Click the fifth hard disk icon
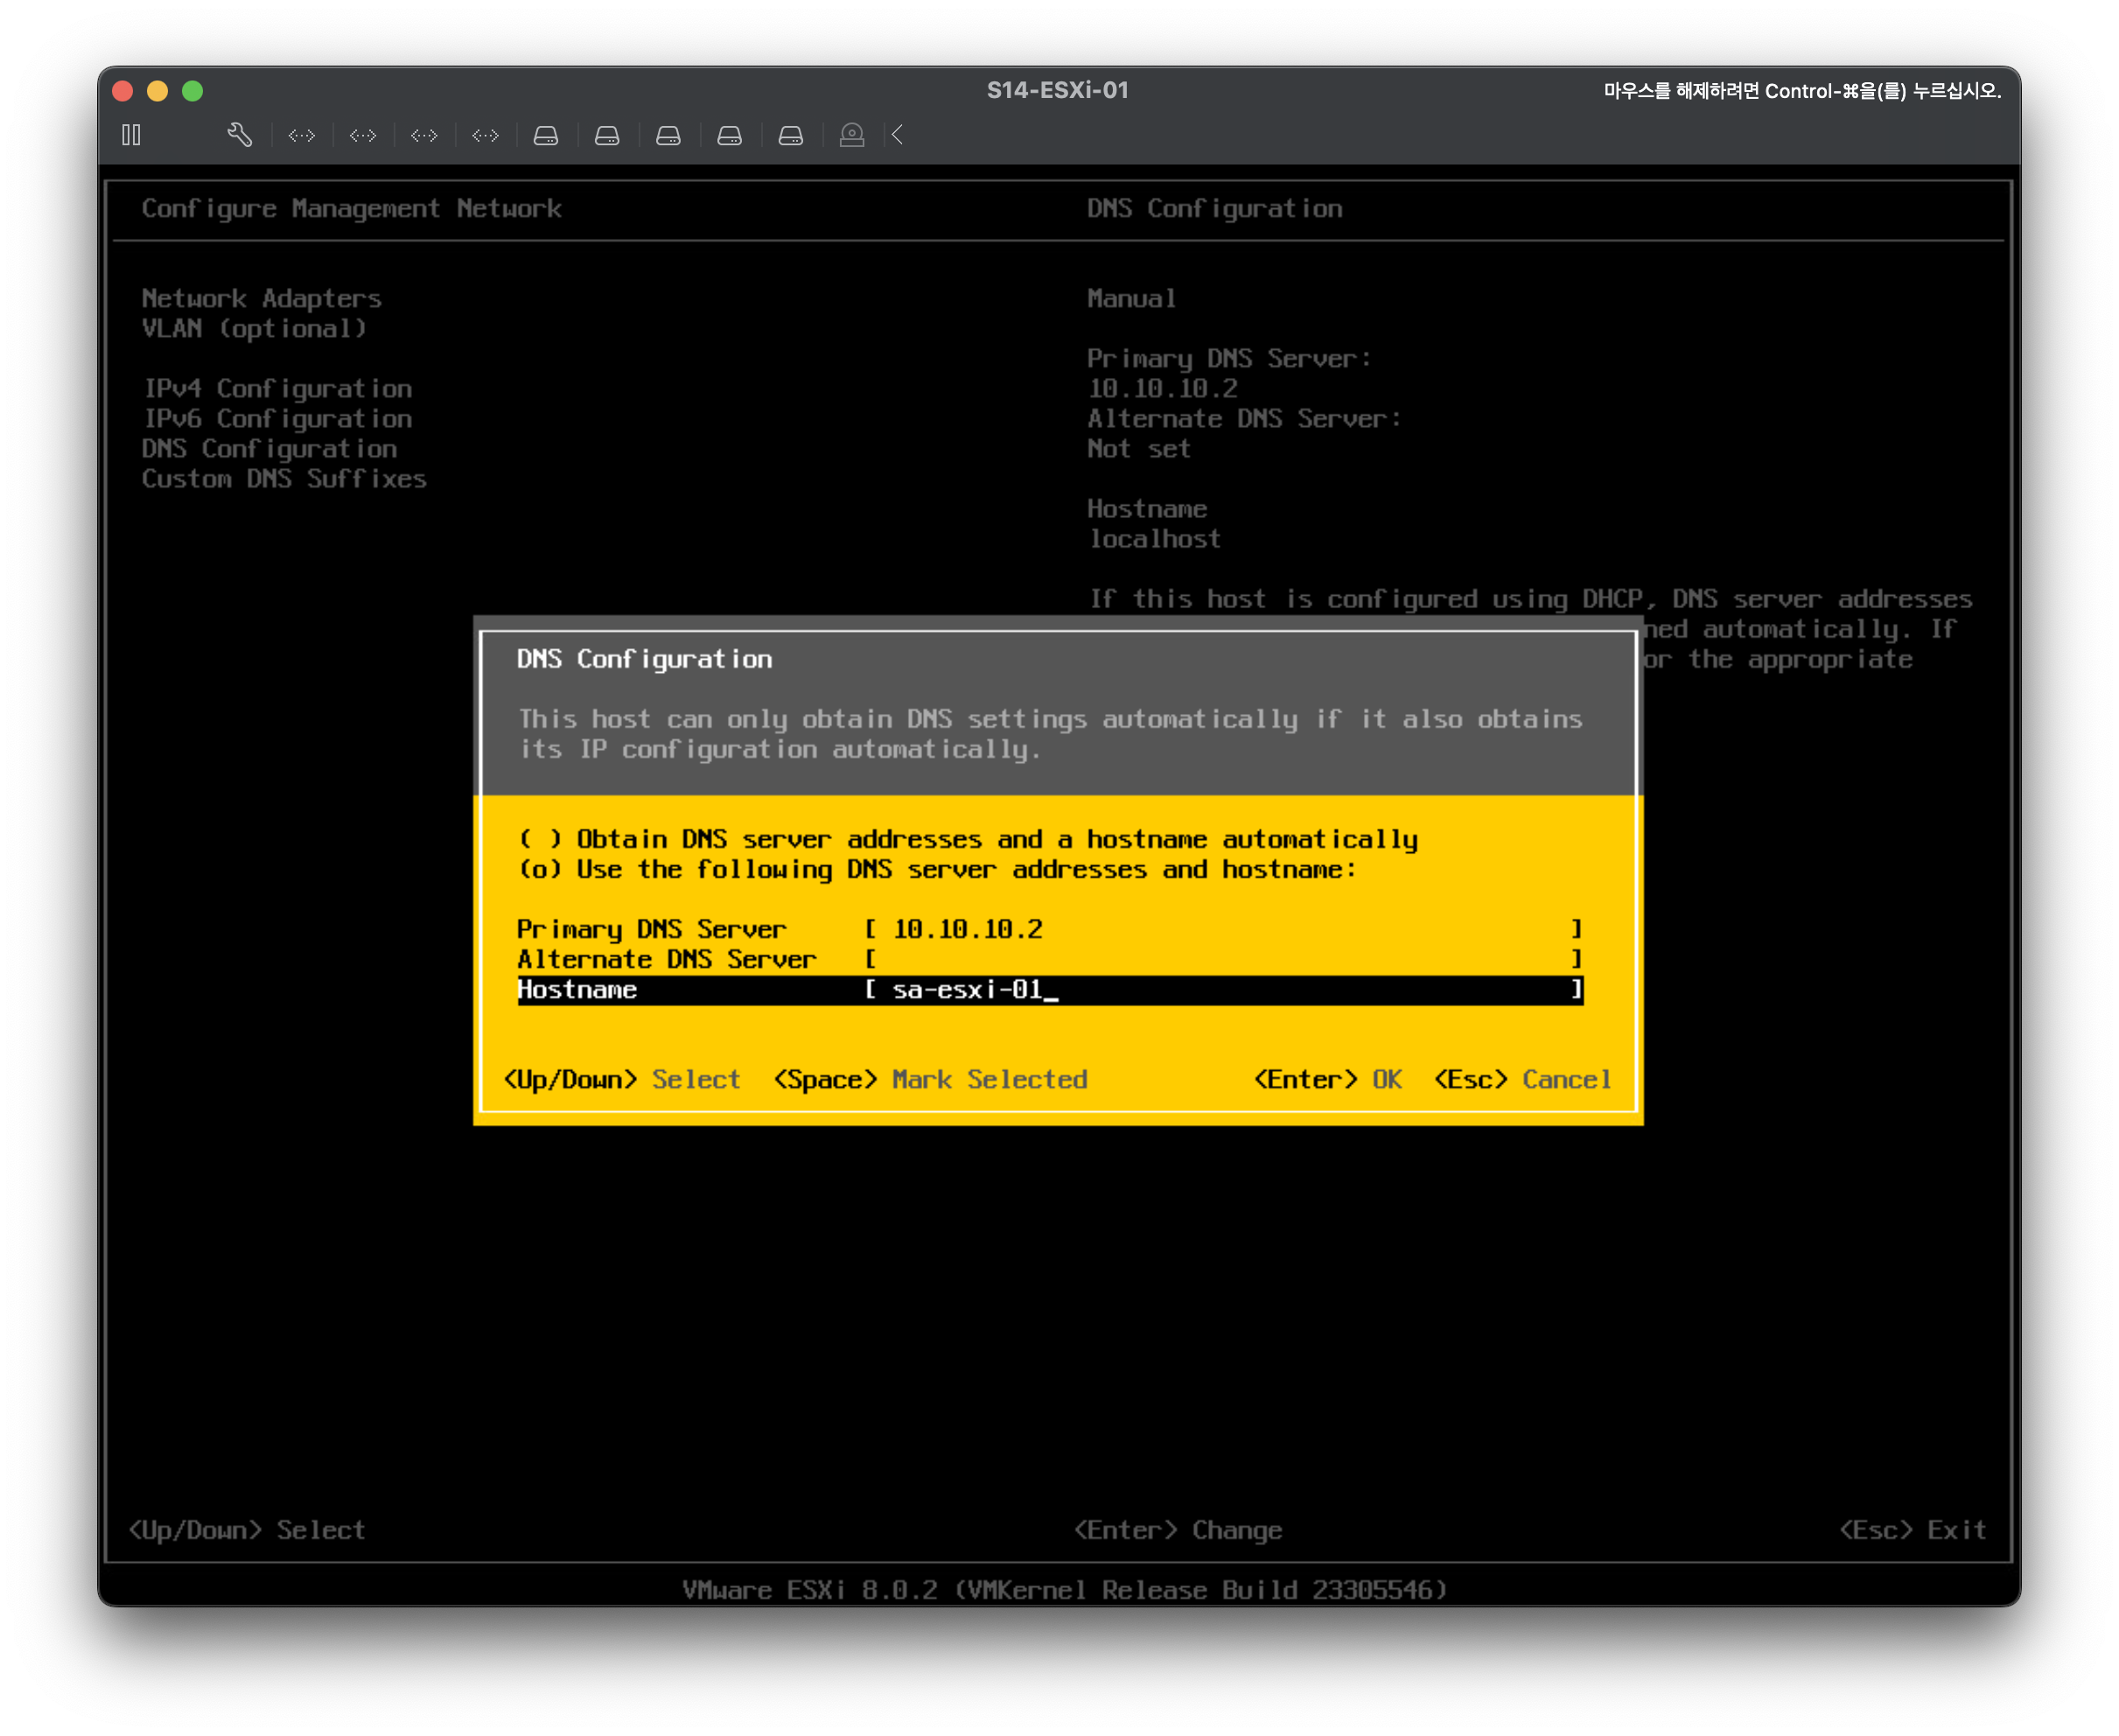 pyautogui.click(x=791, y=135)
